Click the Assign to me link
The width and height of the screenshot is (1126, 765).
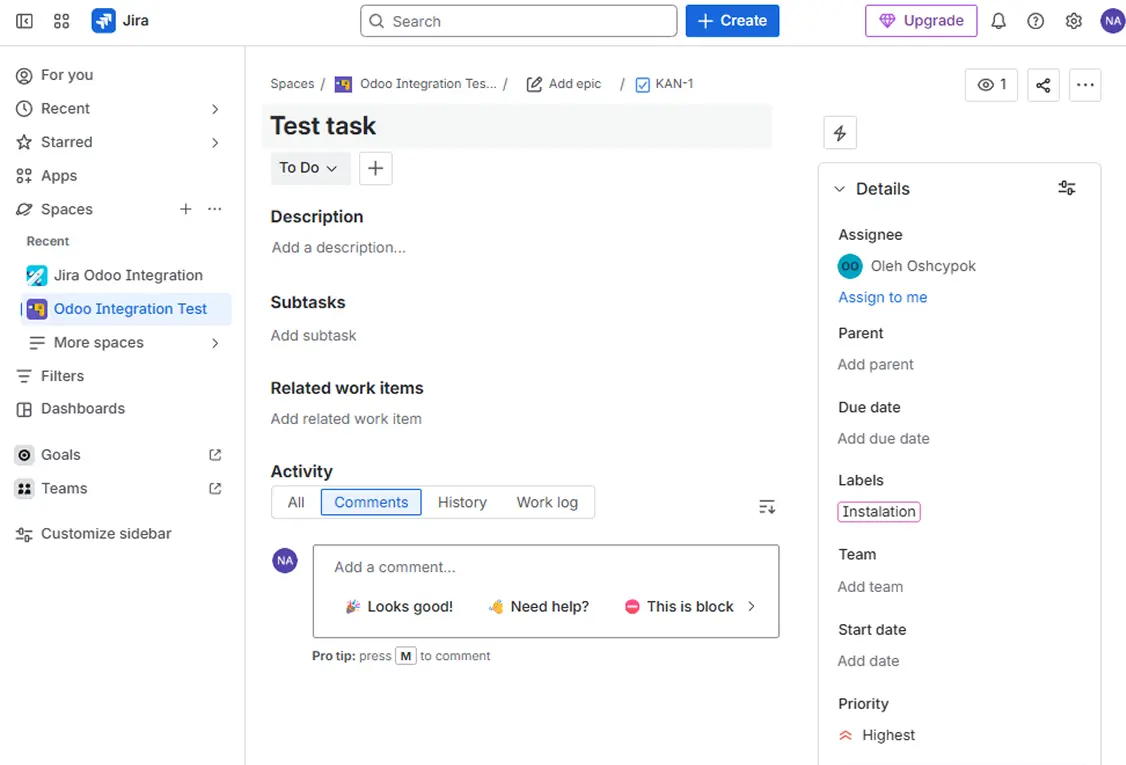pyautogui.click(x=882, y=297)
